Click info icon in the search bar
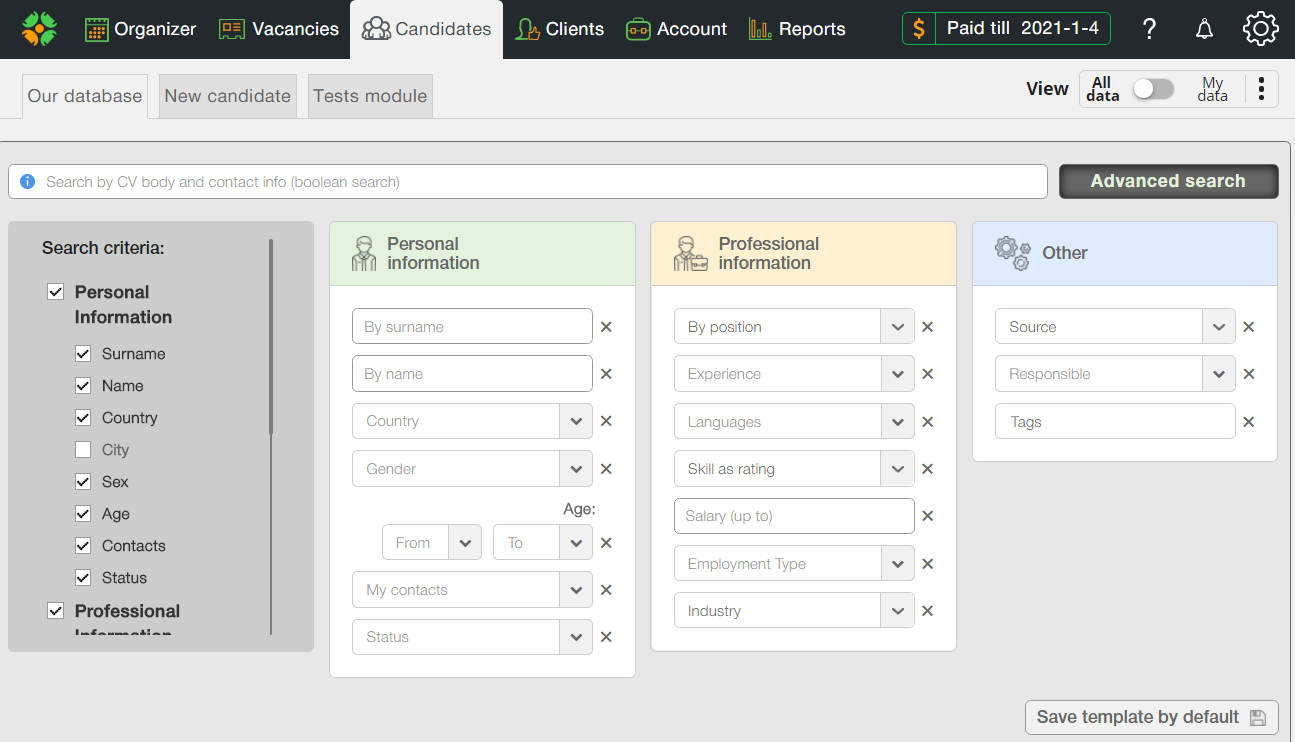1295x742 pixels. point(28,182)
